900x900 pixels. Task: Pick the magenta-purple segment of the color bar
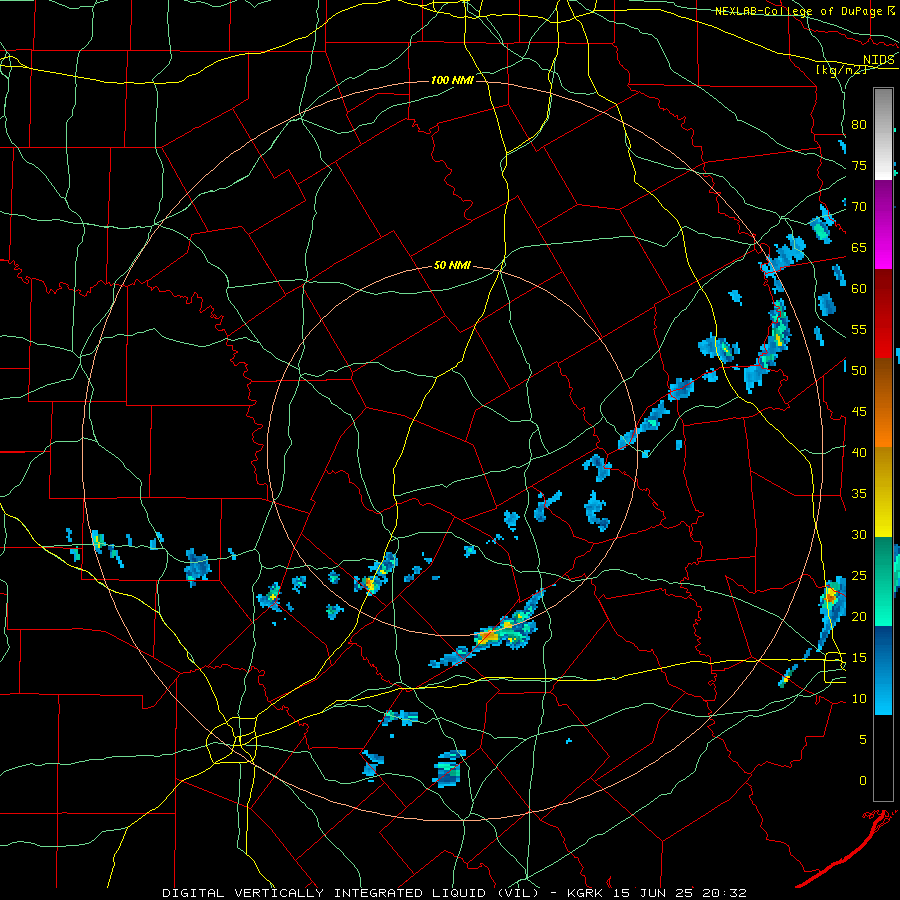pos(883,224)
